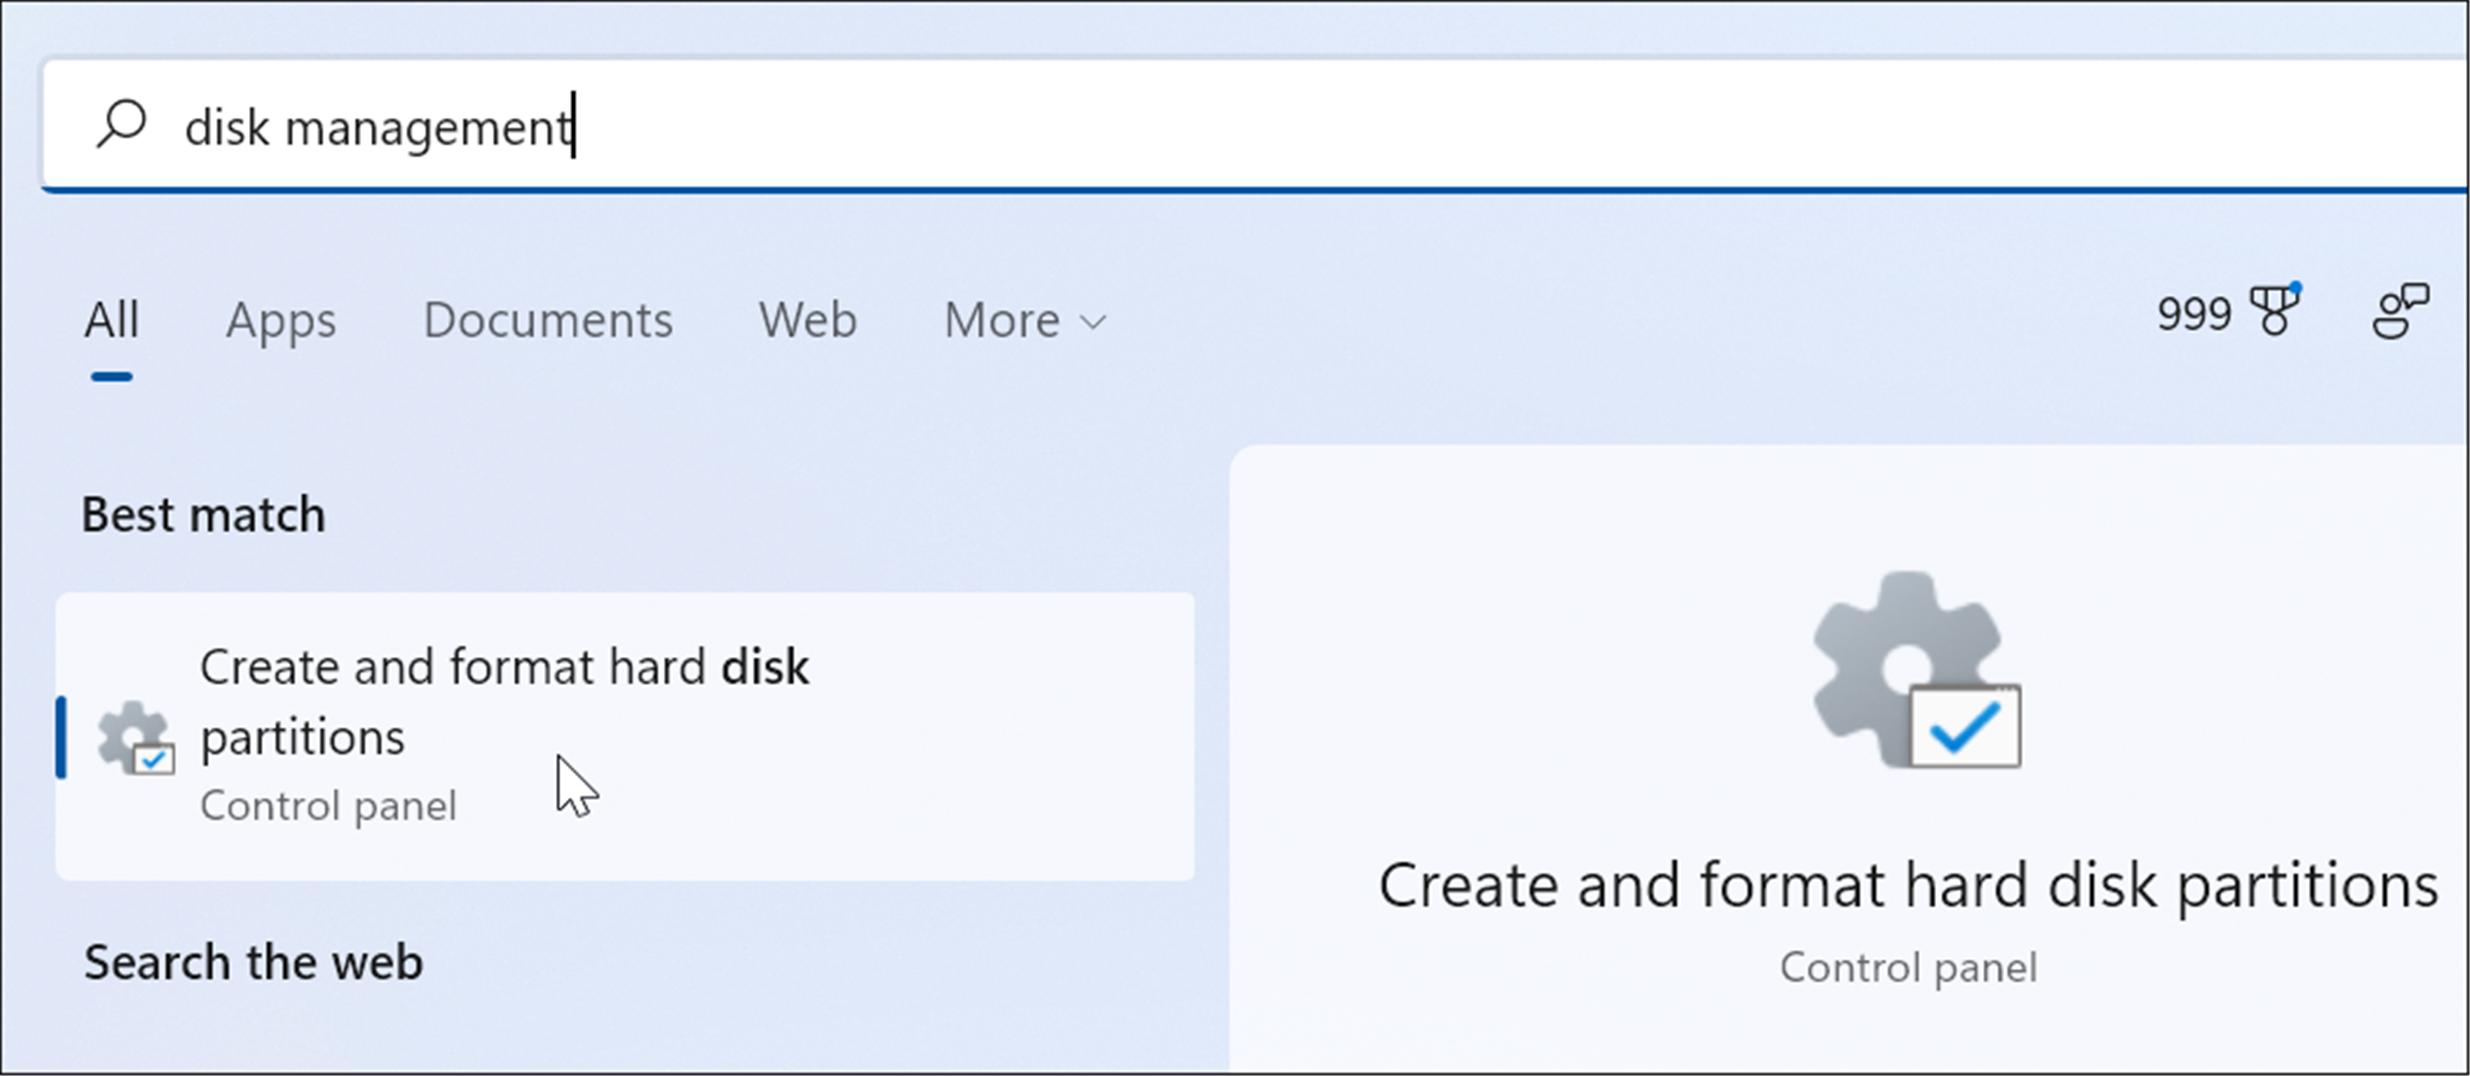Click the highlighted Best match result card

[x=627, y=735]
